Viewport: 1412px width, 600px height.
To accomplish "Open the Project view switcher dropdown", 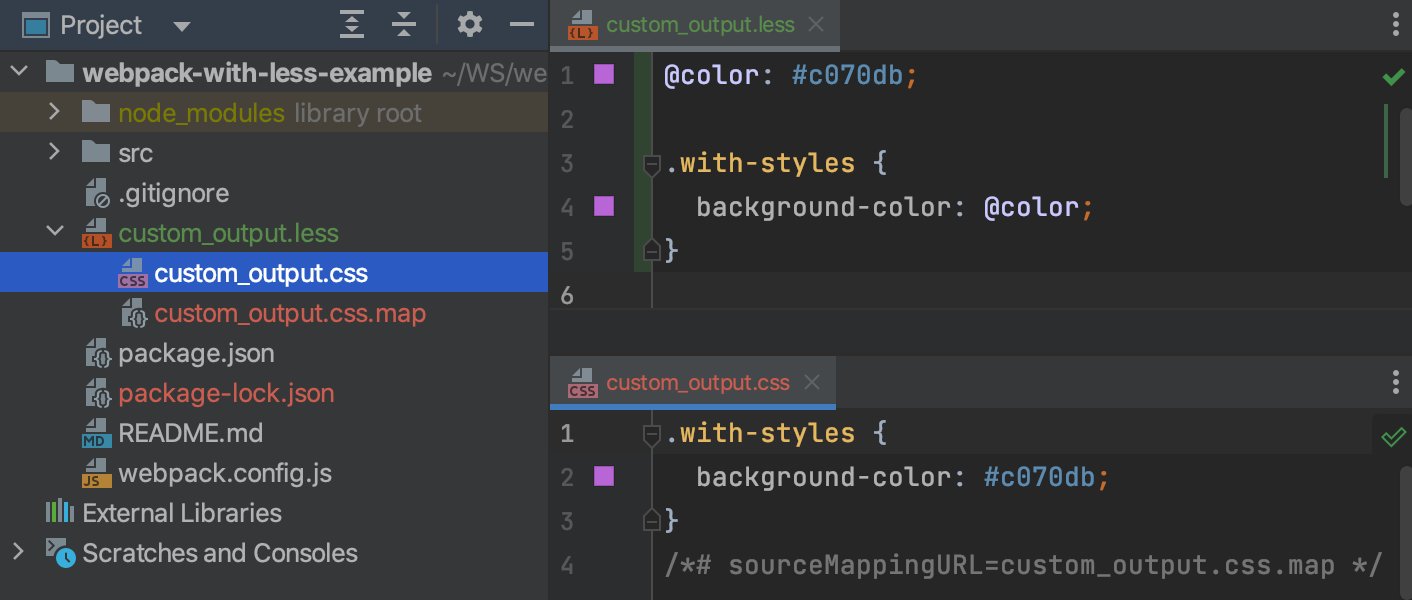I will [x=181, y=24].
